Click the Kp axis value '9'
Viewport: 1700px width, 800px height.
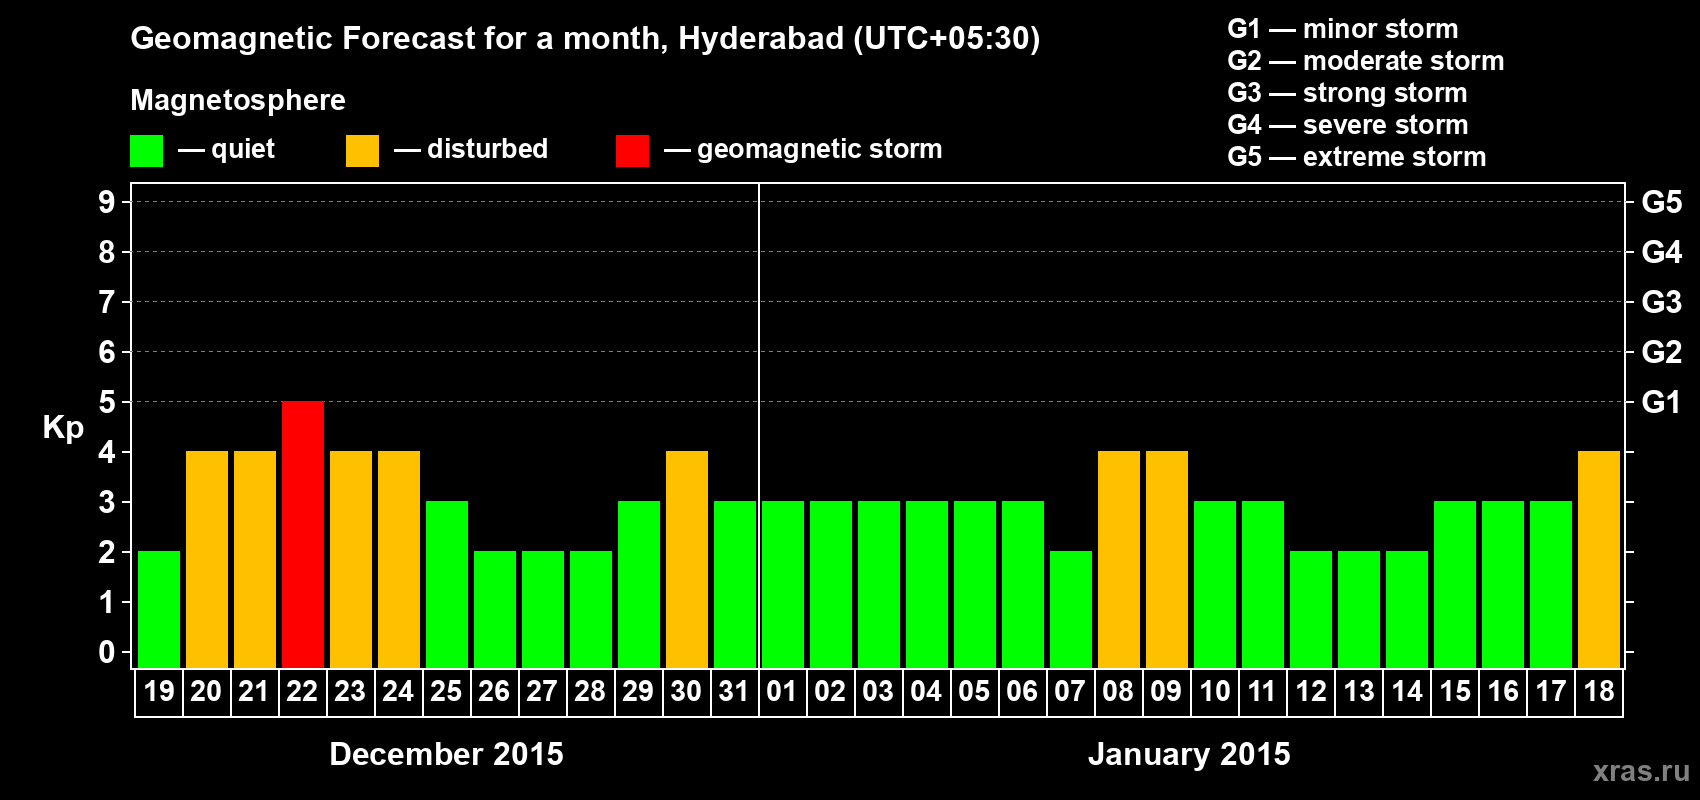coord(107,202)
